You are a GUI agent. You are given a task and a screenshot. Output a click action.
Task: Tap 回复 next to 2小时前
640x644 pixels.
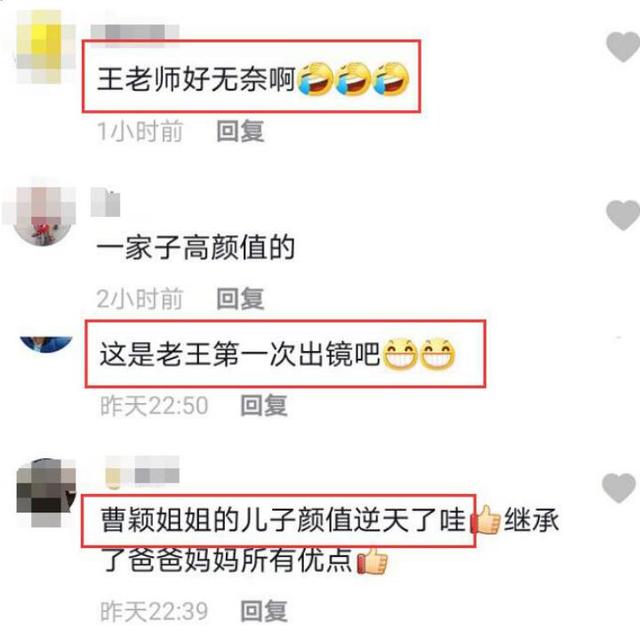[240, 299]
